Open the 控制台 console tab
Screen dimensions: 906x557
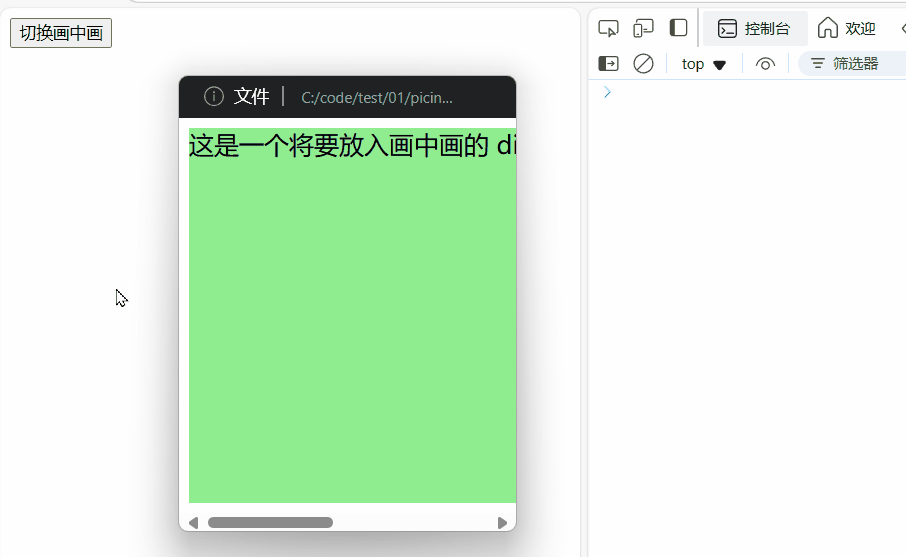point(755,28)
